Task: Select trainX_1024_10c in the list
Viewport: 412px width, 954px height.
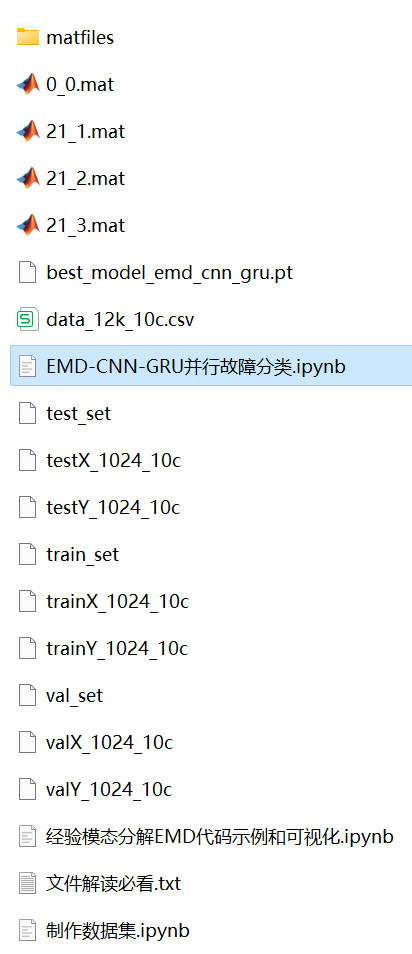Action: point(117,602)
